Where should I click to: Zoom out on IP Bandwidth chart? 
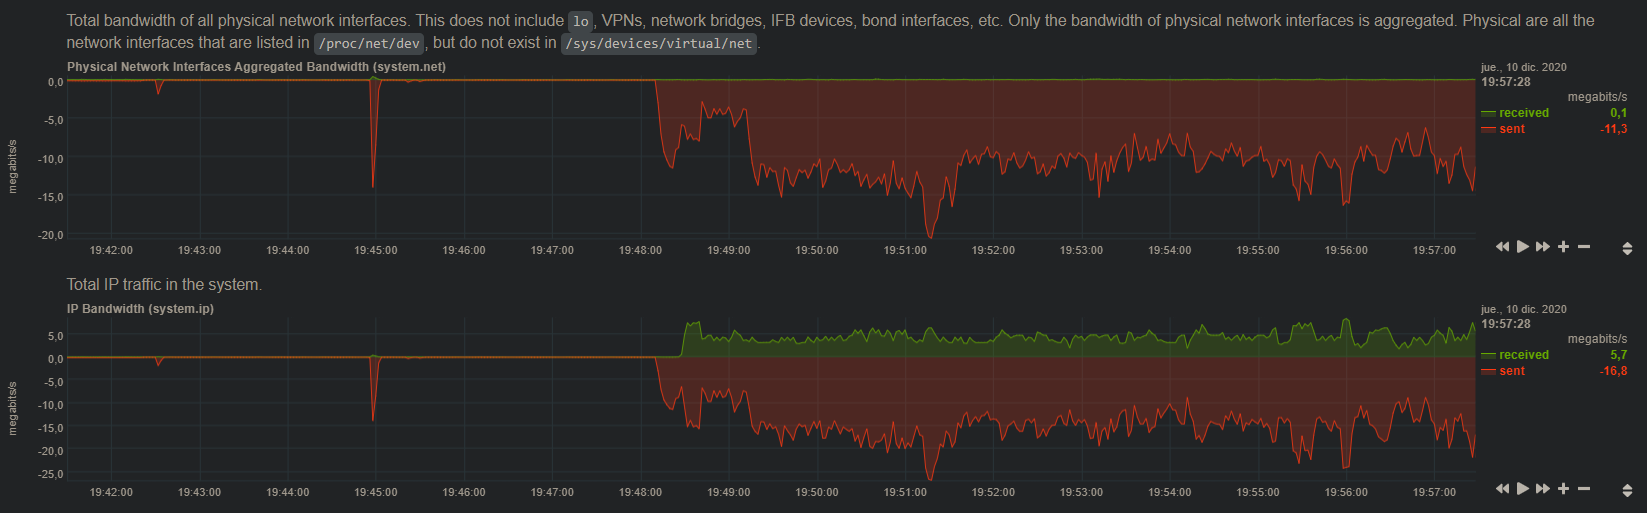1584,489
